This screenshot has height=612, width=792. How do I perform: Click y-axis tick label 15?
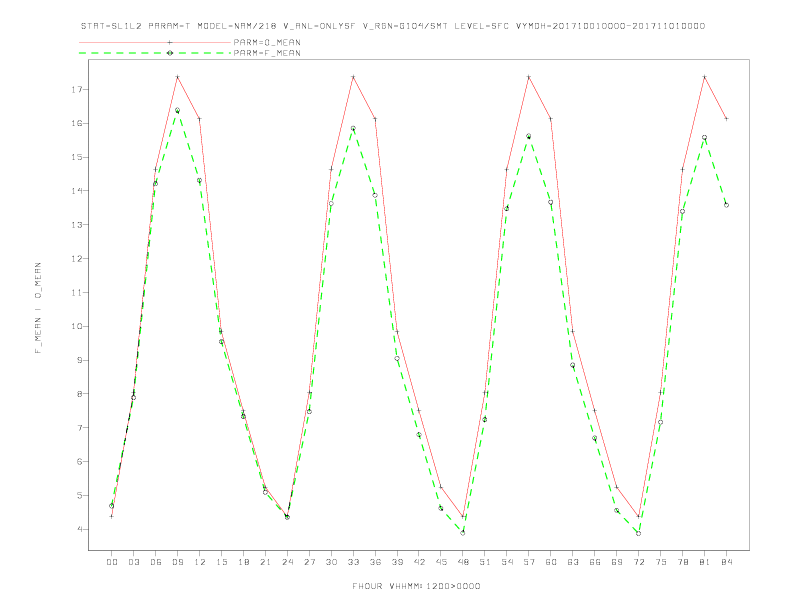(x=77, y=157)
